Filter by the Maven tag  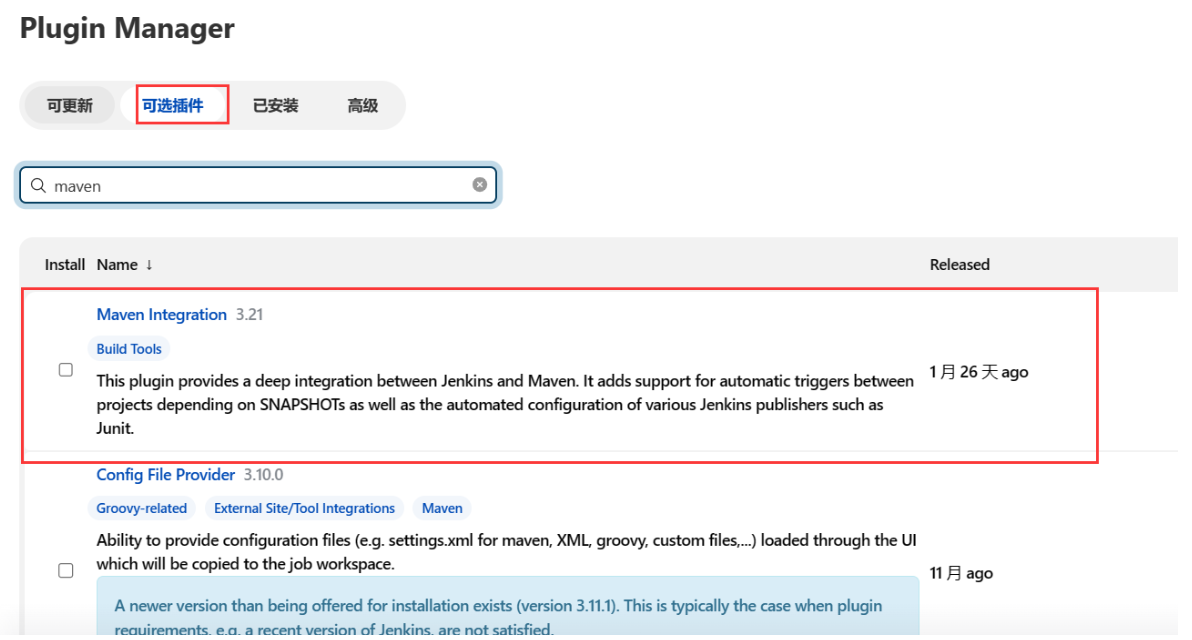442,509
